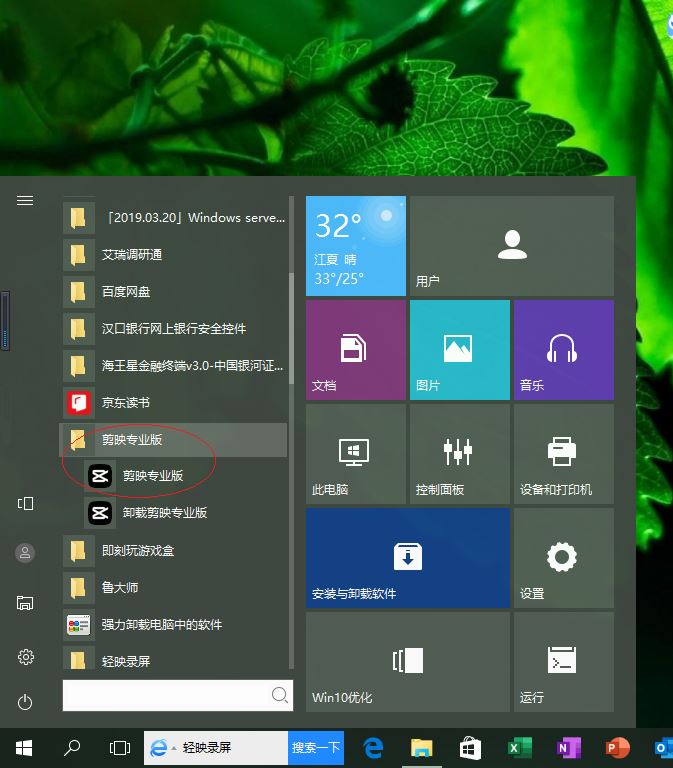This screenshot has width=673, height=768.
Task: Open the 设置 tile
Action: (564, 558)
